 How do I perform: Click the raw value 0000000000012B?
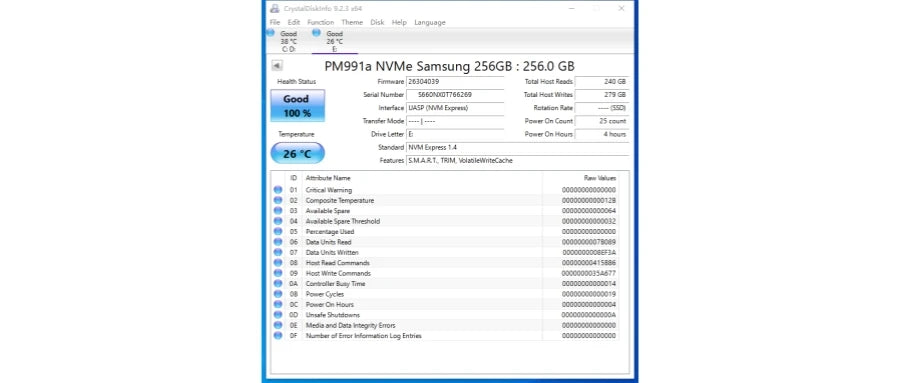pyautogui.click(x=589, y=200)
